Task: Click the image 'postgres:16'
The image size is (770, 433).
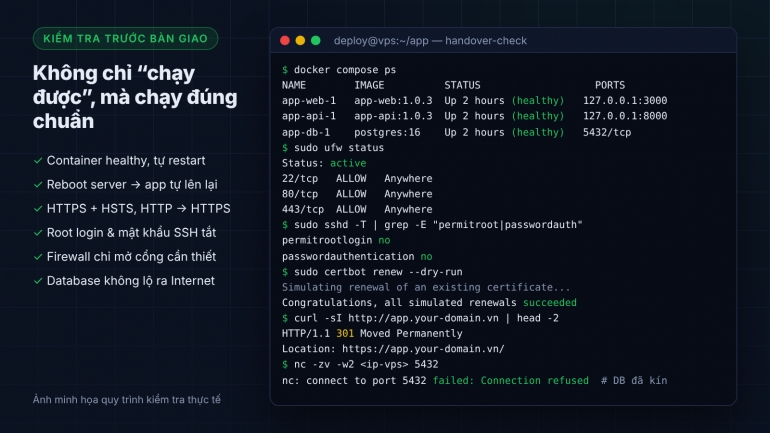Action: [387, 133]
